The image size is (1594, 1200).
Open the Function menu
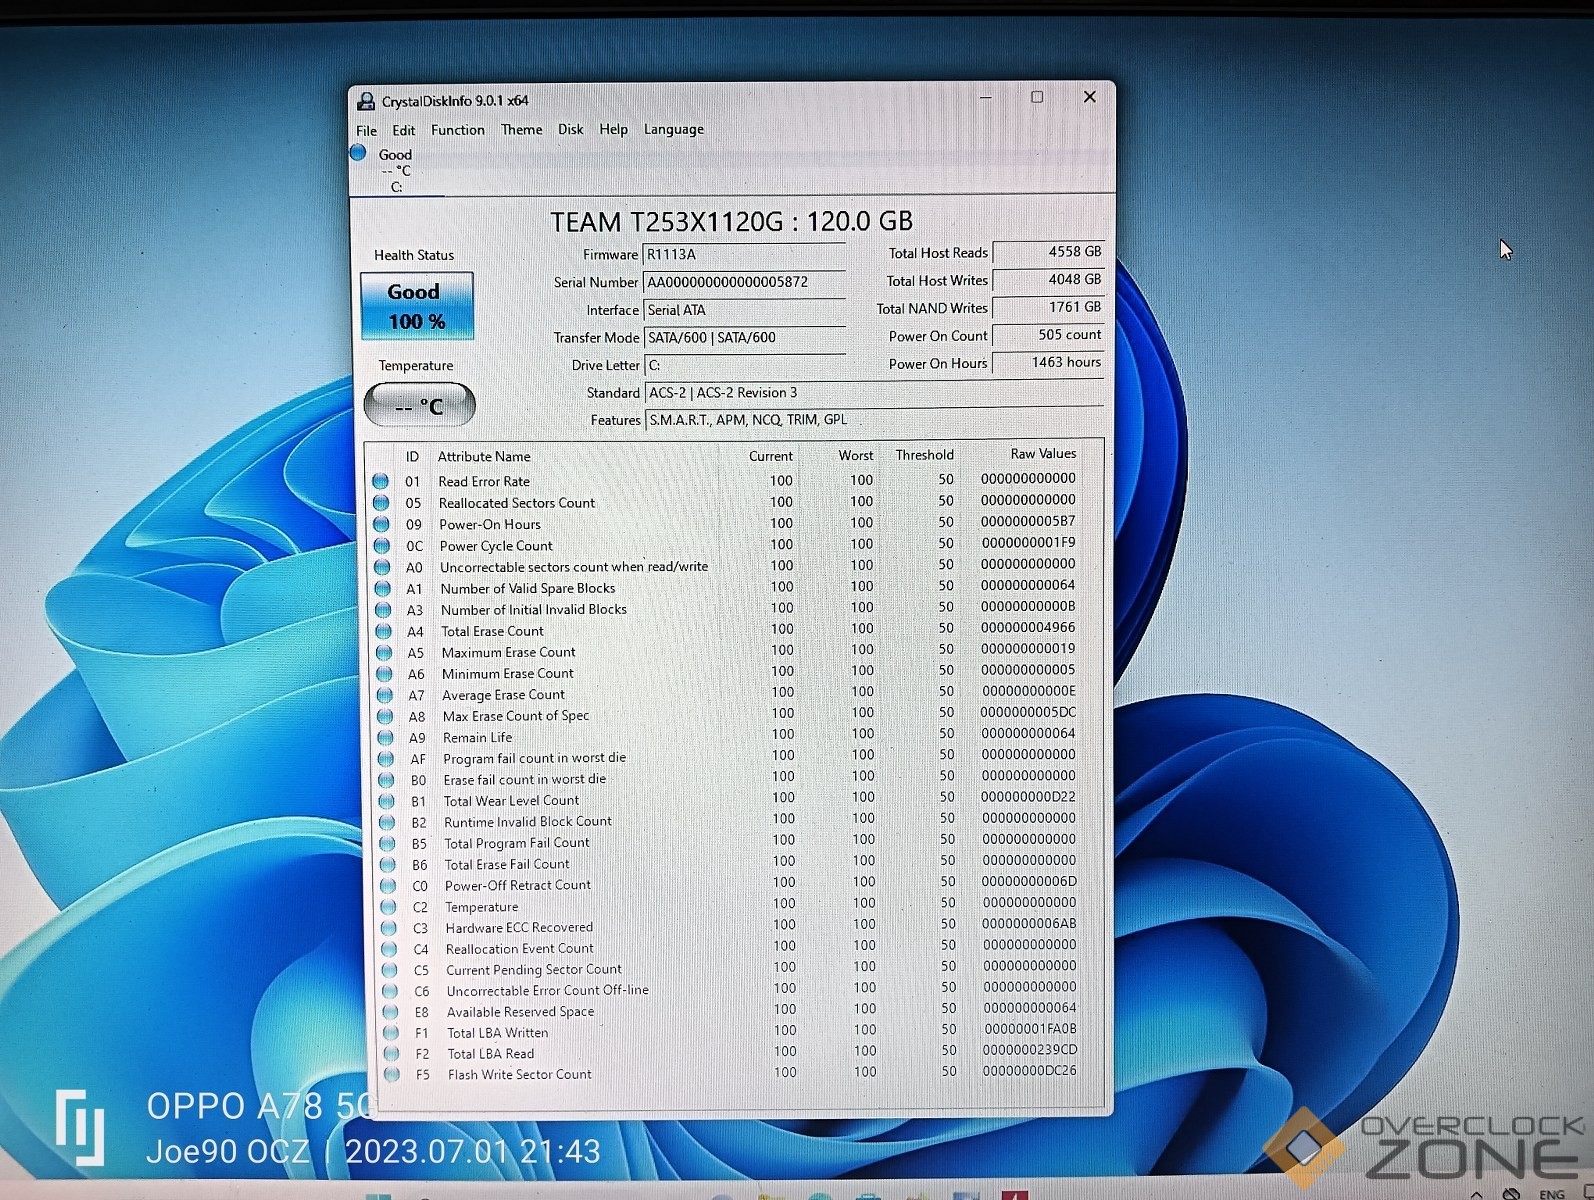click(457, 130)
